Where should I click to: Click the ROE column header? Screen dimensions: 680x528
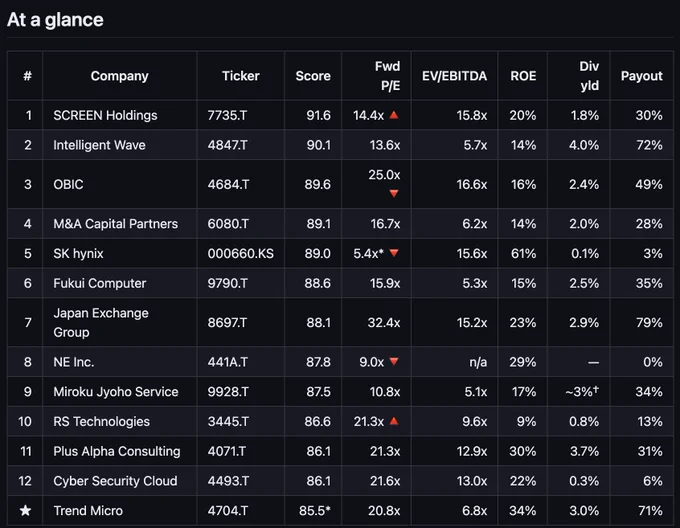coord(523,76)
